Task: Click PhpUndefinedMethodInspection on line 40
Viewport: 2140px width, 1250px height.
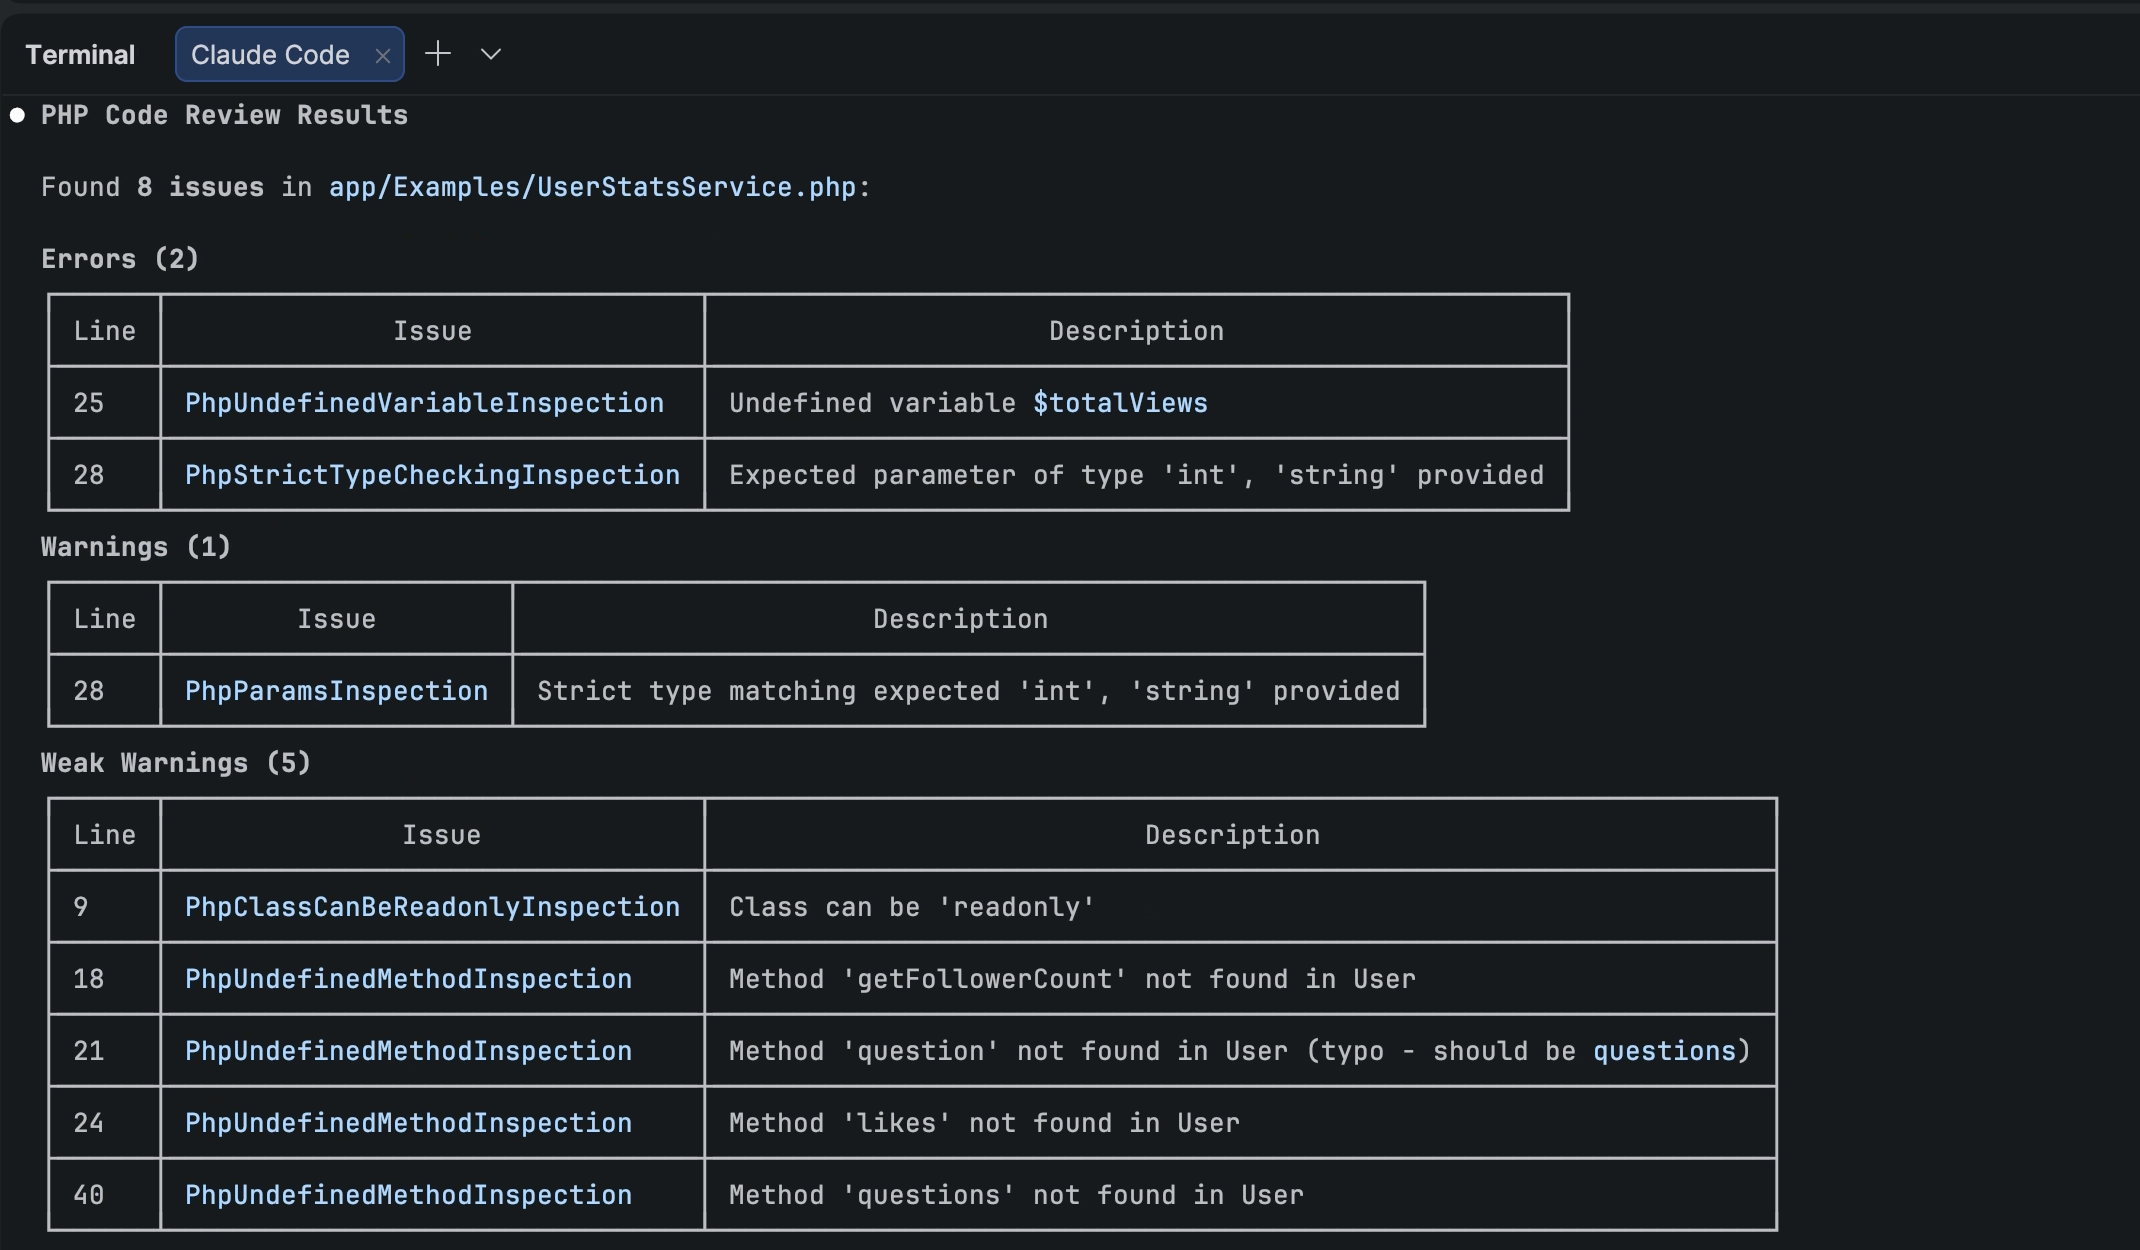Action: point(408,1195)
